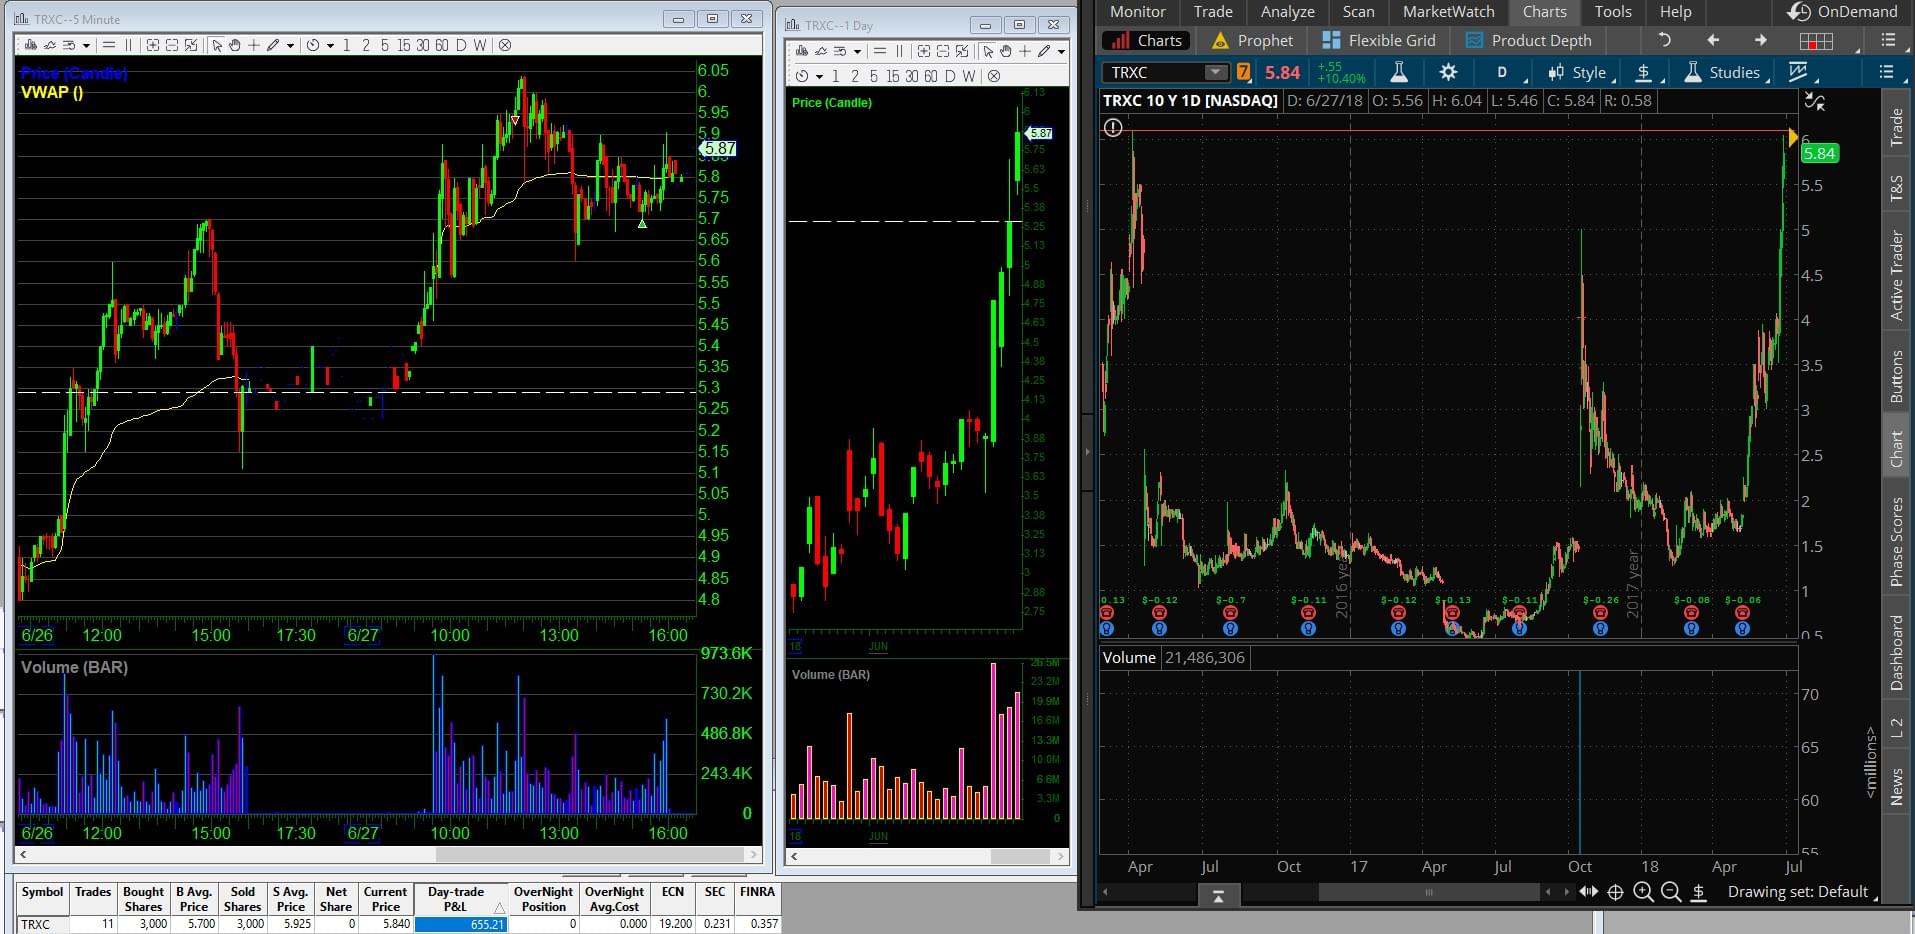Screen dimensions: 1915x934
Task: Expand the clock range dropdown in 5 Minute chart
Action: [x=330, y=45]
